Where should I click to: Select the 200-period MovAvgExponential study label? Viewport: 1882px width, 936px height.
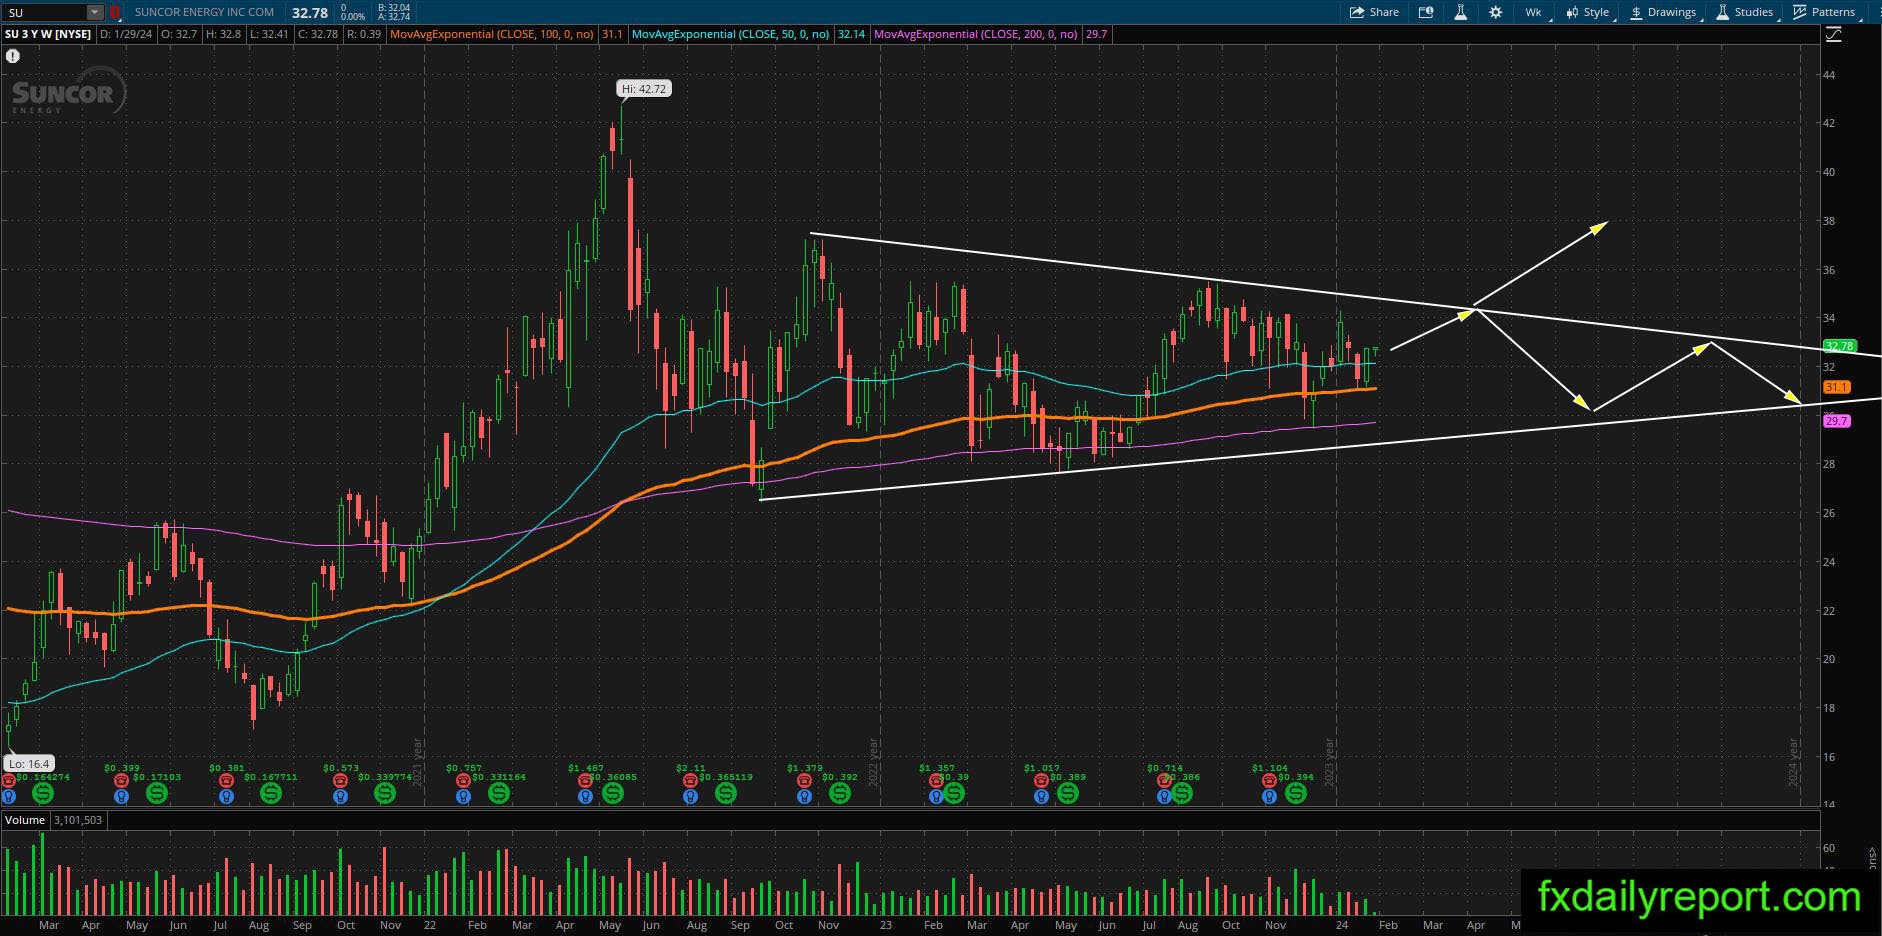tap(976, 34)
